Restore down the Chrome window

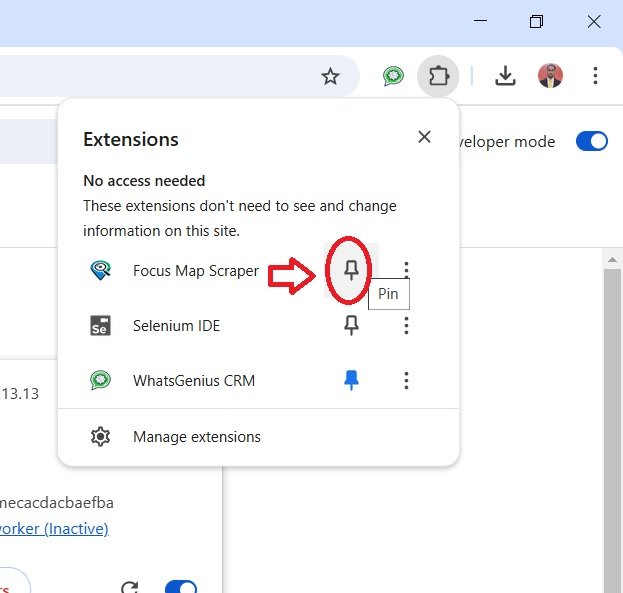536,21
